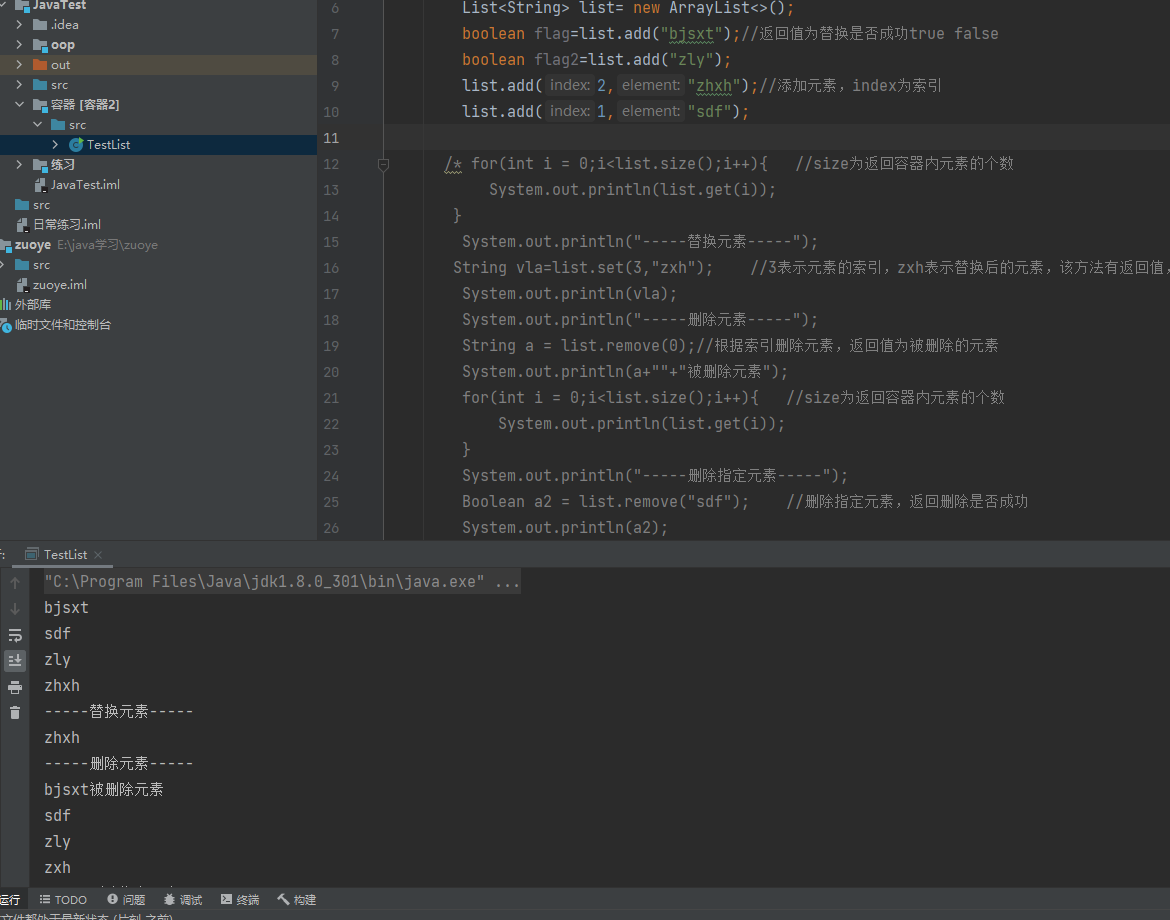Screen dimensions: 1170x920
Task: Expand the TestList class node
Action: click(x=55, y=145)
